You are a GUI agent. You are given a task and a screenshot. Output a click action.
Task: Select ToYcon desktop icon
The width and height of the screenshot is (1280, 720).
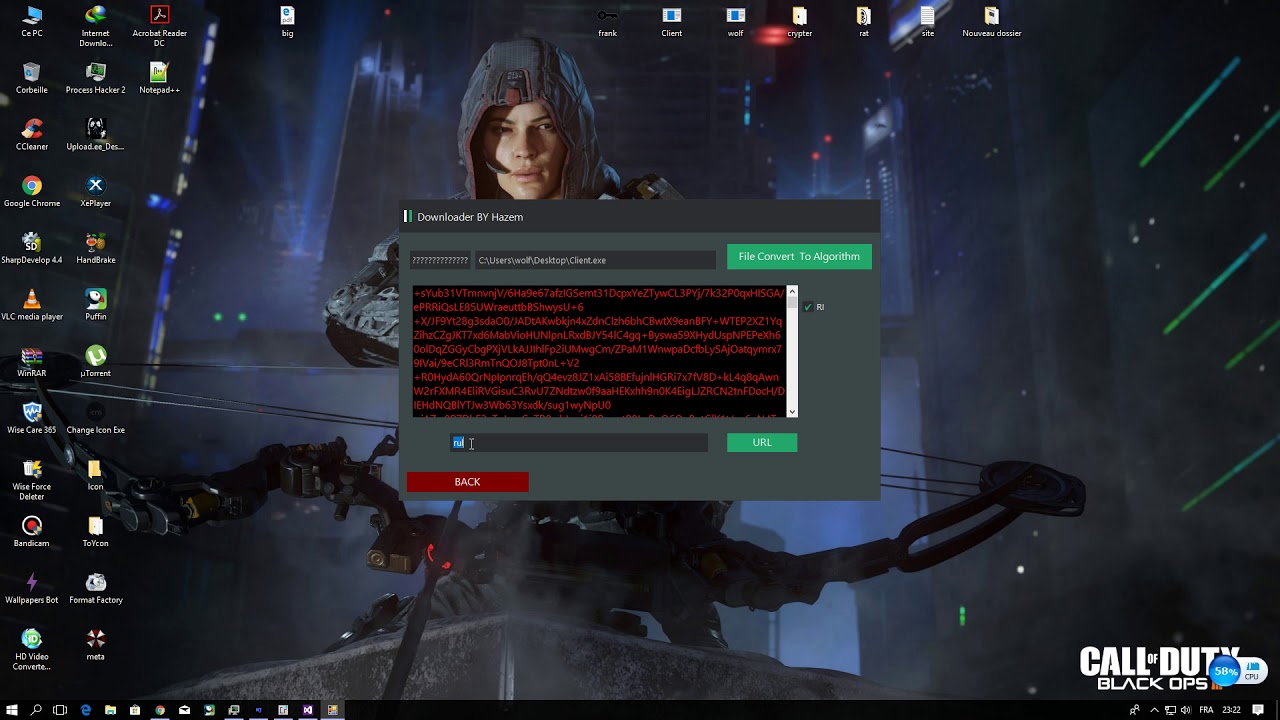point(96,532)
